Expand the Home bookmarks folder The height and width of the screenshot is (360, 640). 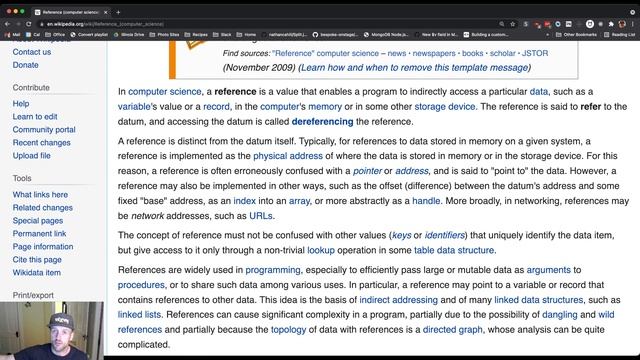point(246,35)
